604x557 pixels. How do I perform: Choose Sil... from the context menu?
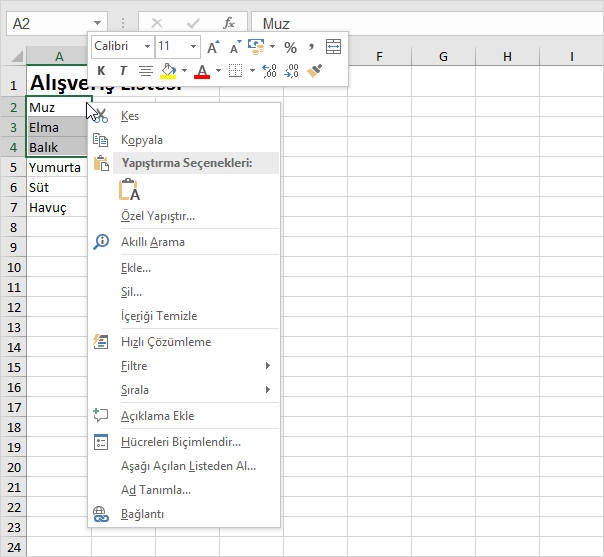(x=131, y=292)
